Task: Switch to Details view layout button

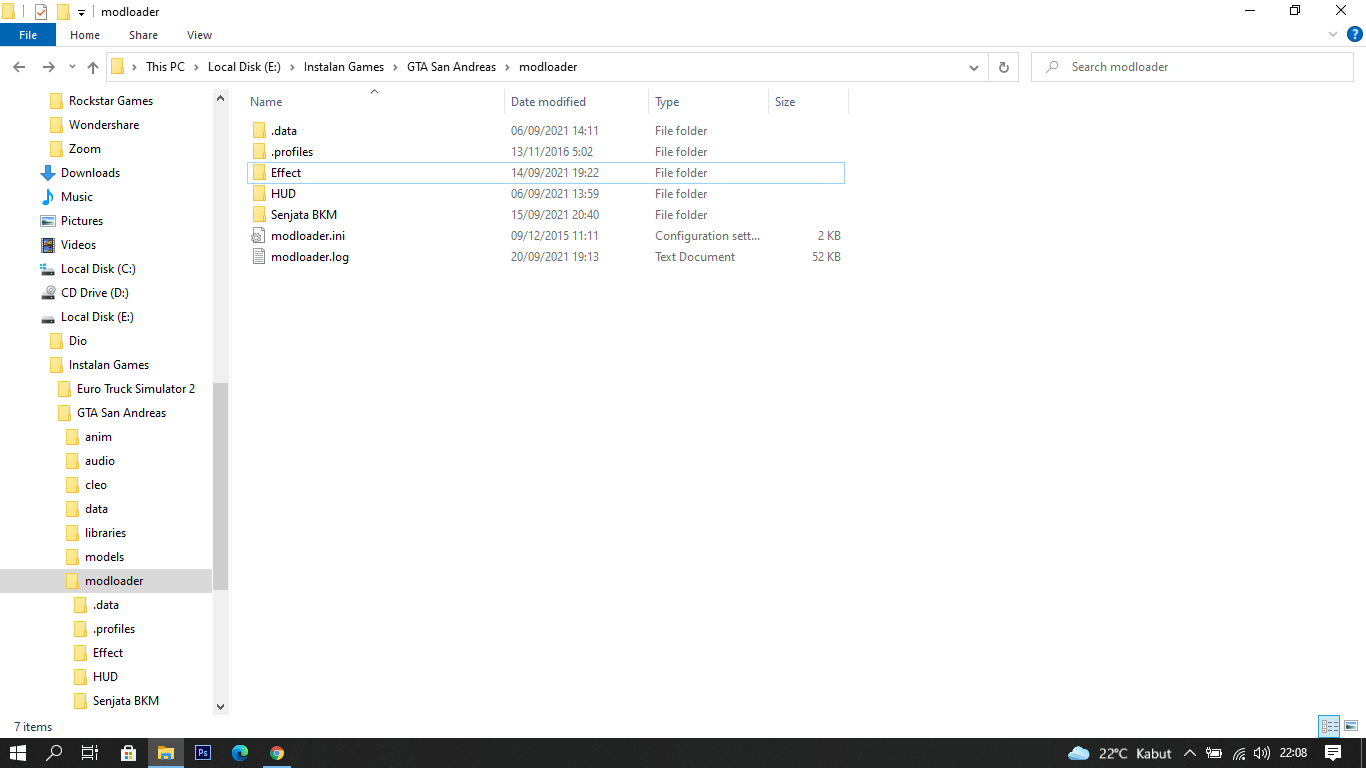Action: pyautogui.click(x=1330, y=727)
